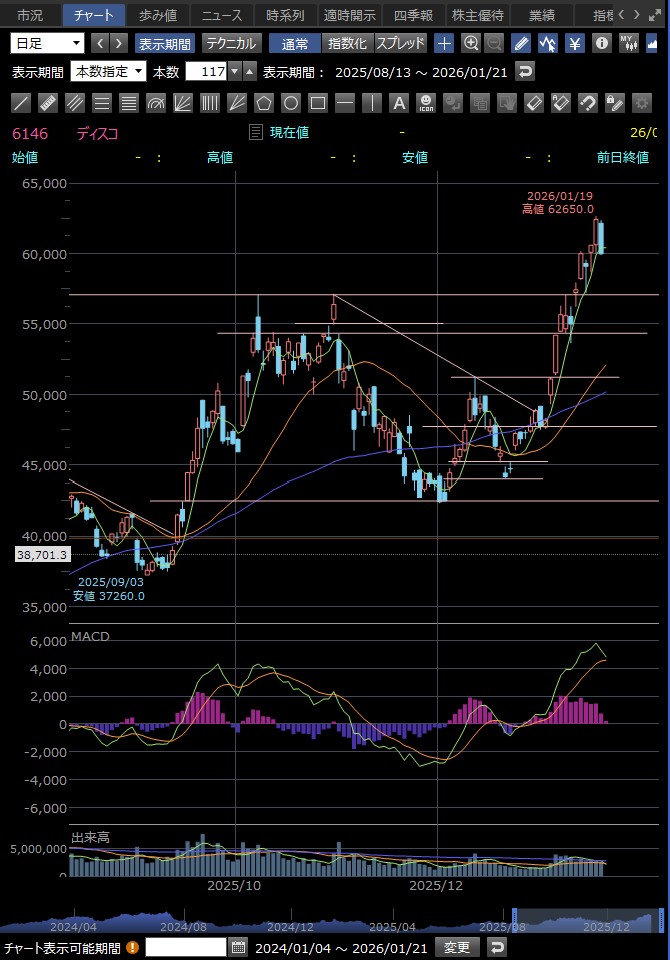Viewport: 670px width, 960px height.
Task: Open the calendar date picker icon
Action: point(238,947)
